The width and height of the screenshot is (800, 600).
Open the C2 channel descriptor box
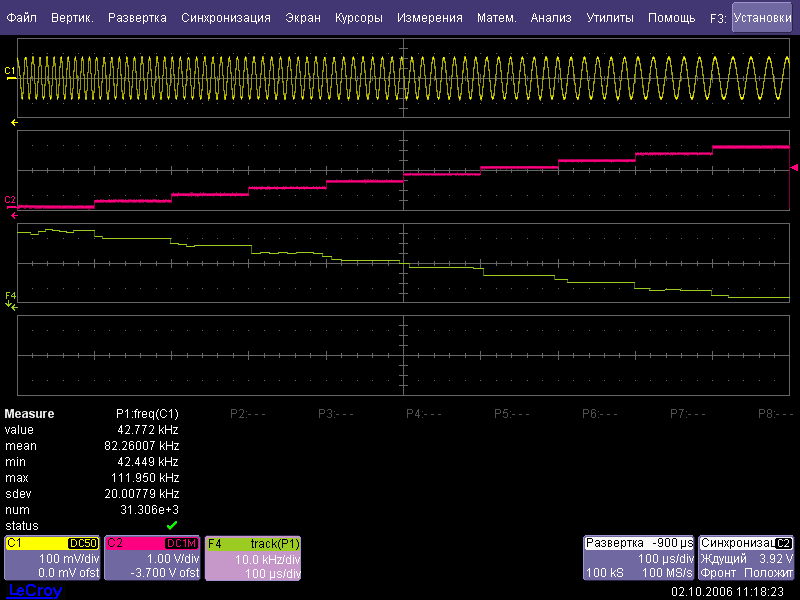coord(152,557)
